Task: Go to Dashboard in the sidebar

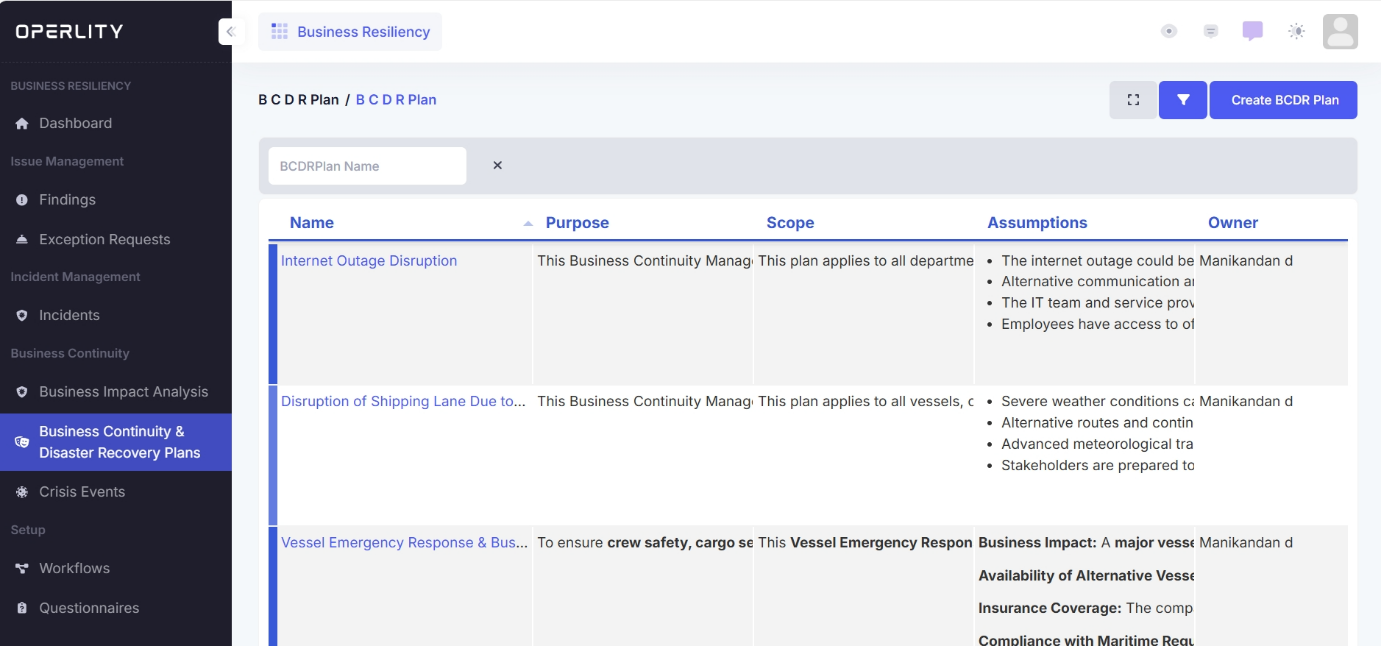Action: click(x=75, y=123)
